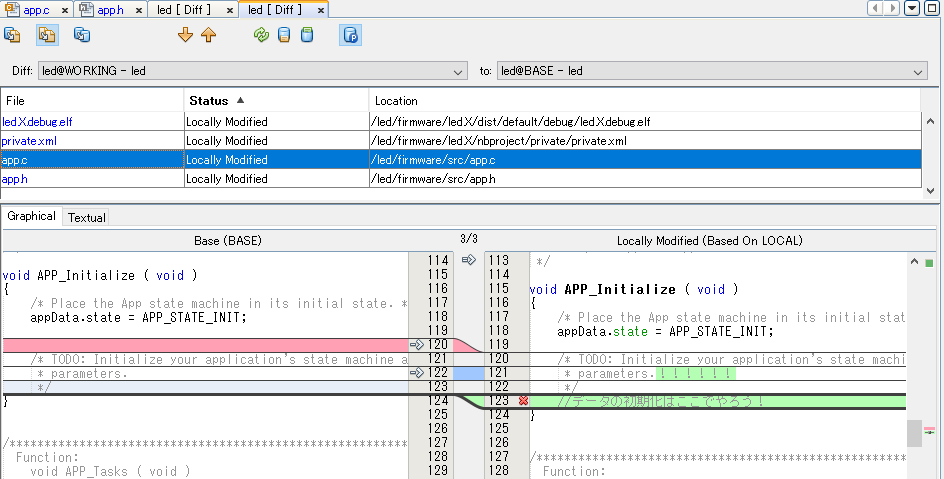Image resolution: width=944 pixels, height=479 pixels.
Task: Click the diff pane vertical scrollbar thumb
Action: point(914,432)
